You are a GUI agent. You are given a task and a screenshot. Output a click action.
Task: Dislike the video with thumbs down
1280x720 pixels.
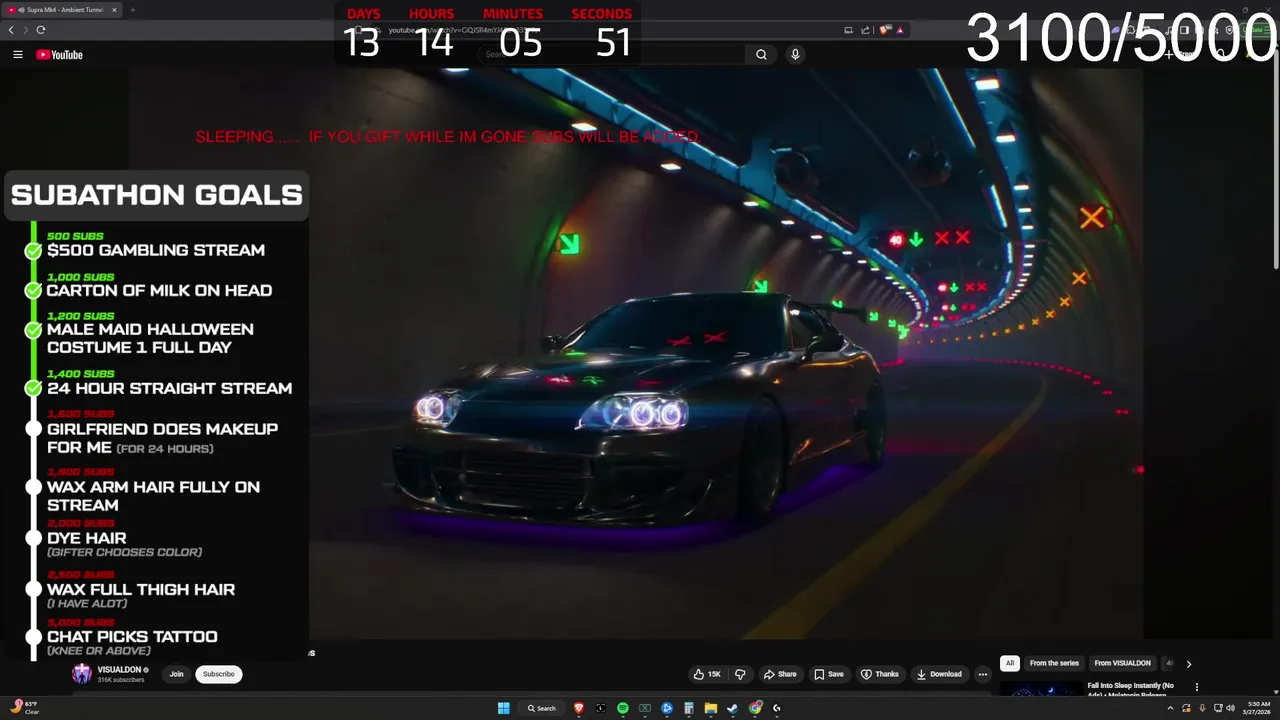coord(740,674)
